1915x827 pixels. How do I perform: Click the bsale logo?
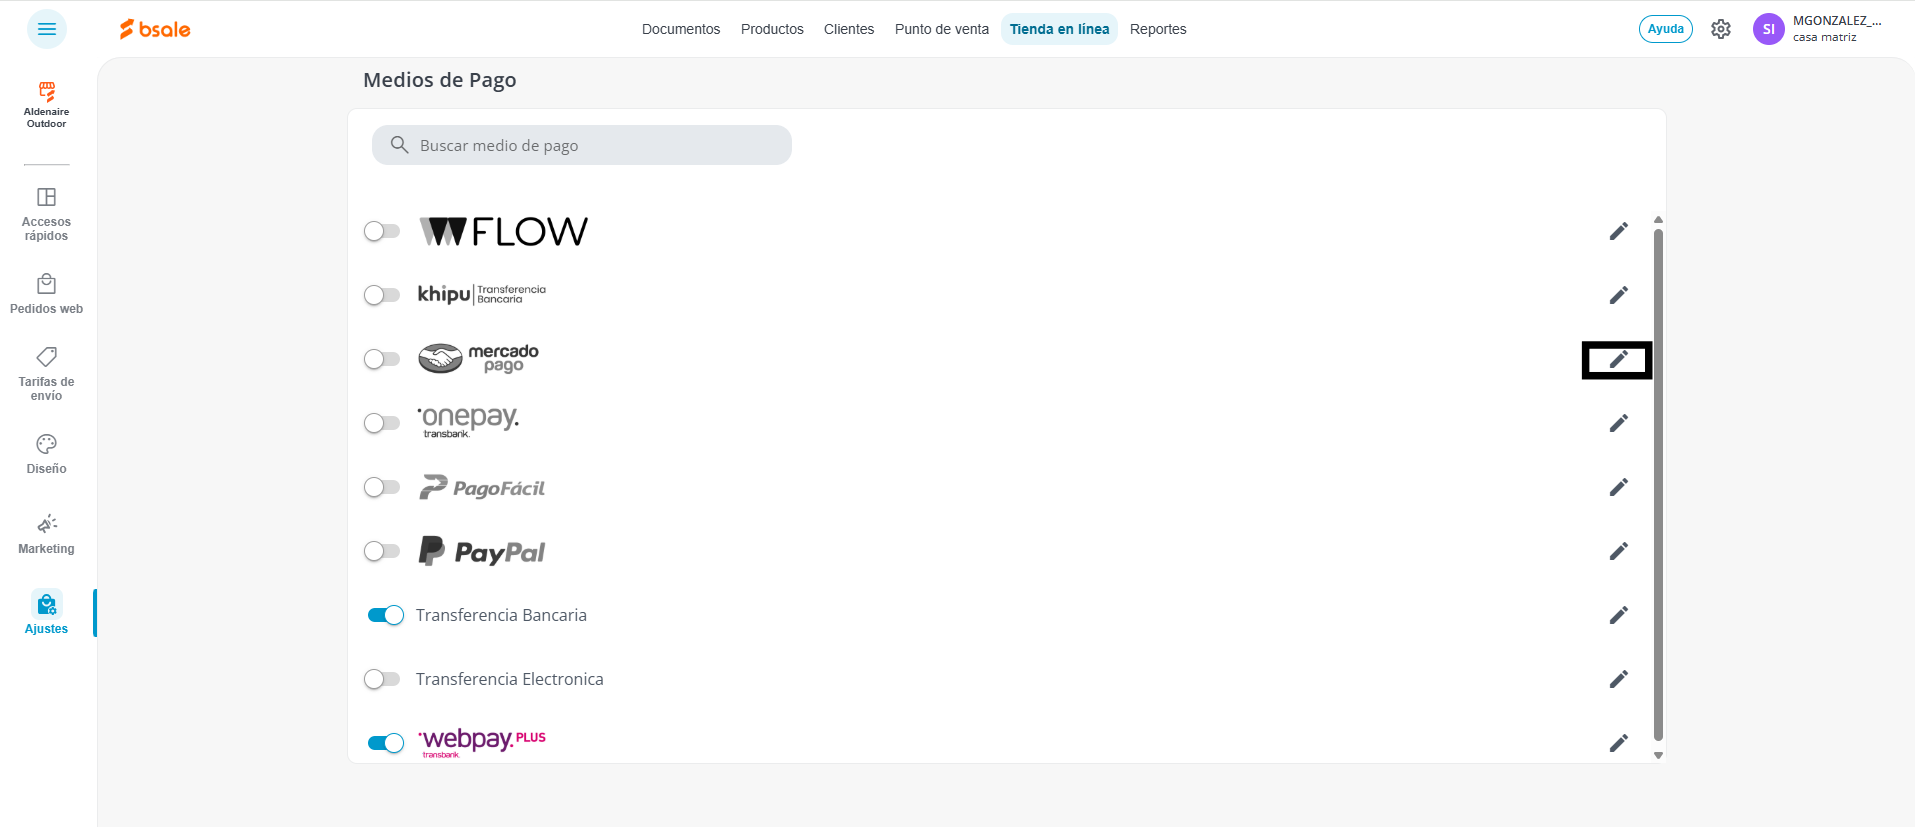pyautogui.click(x=155, y=29)
